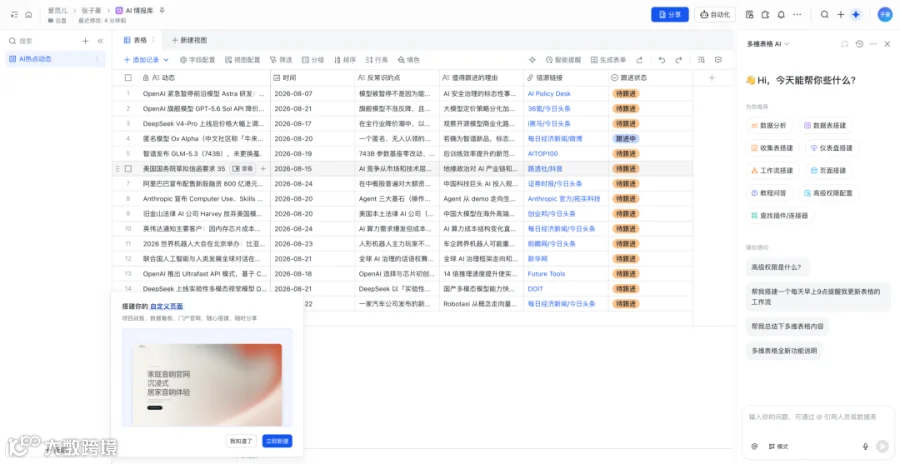Pin the AI 情报库 document title
The width and height of the screenshot is (900, 464).
162,10
